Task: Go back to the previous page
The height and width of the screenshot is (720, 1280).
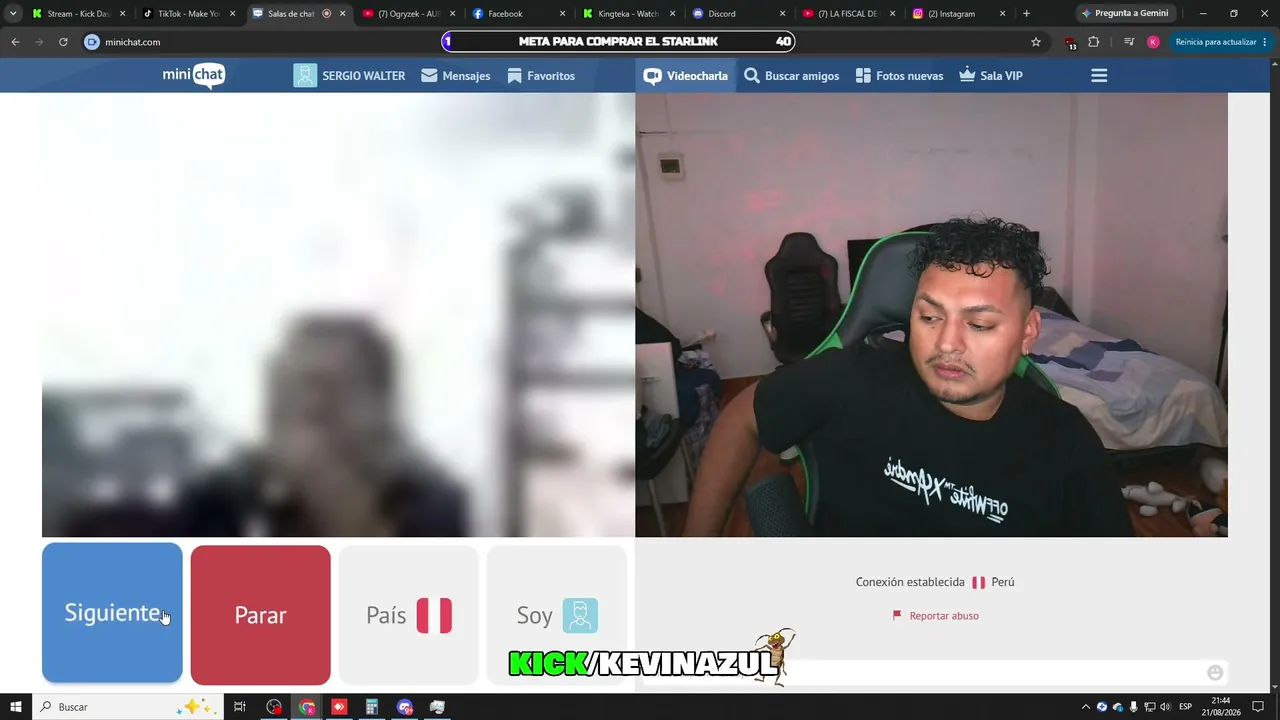Action: 15,42
